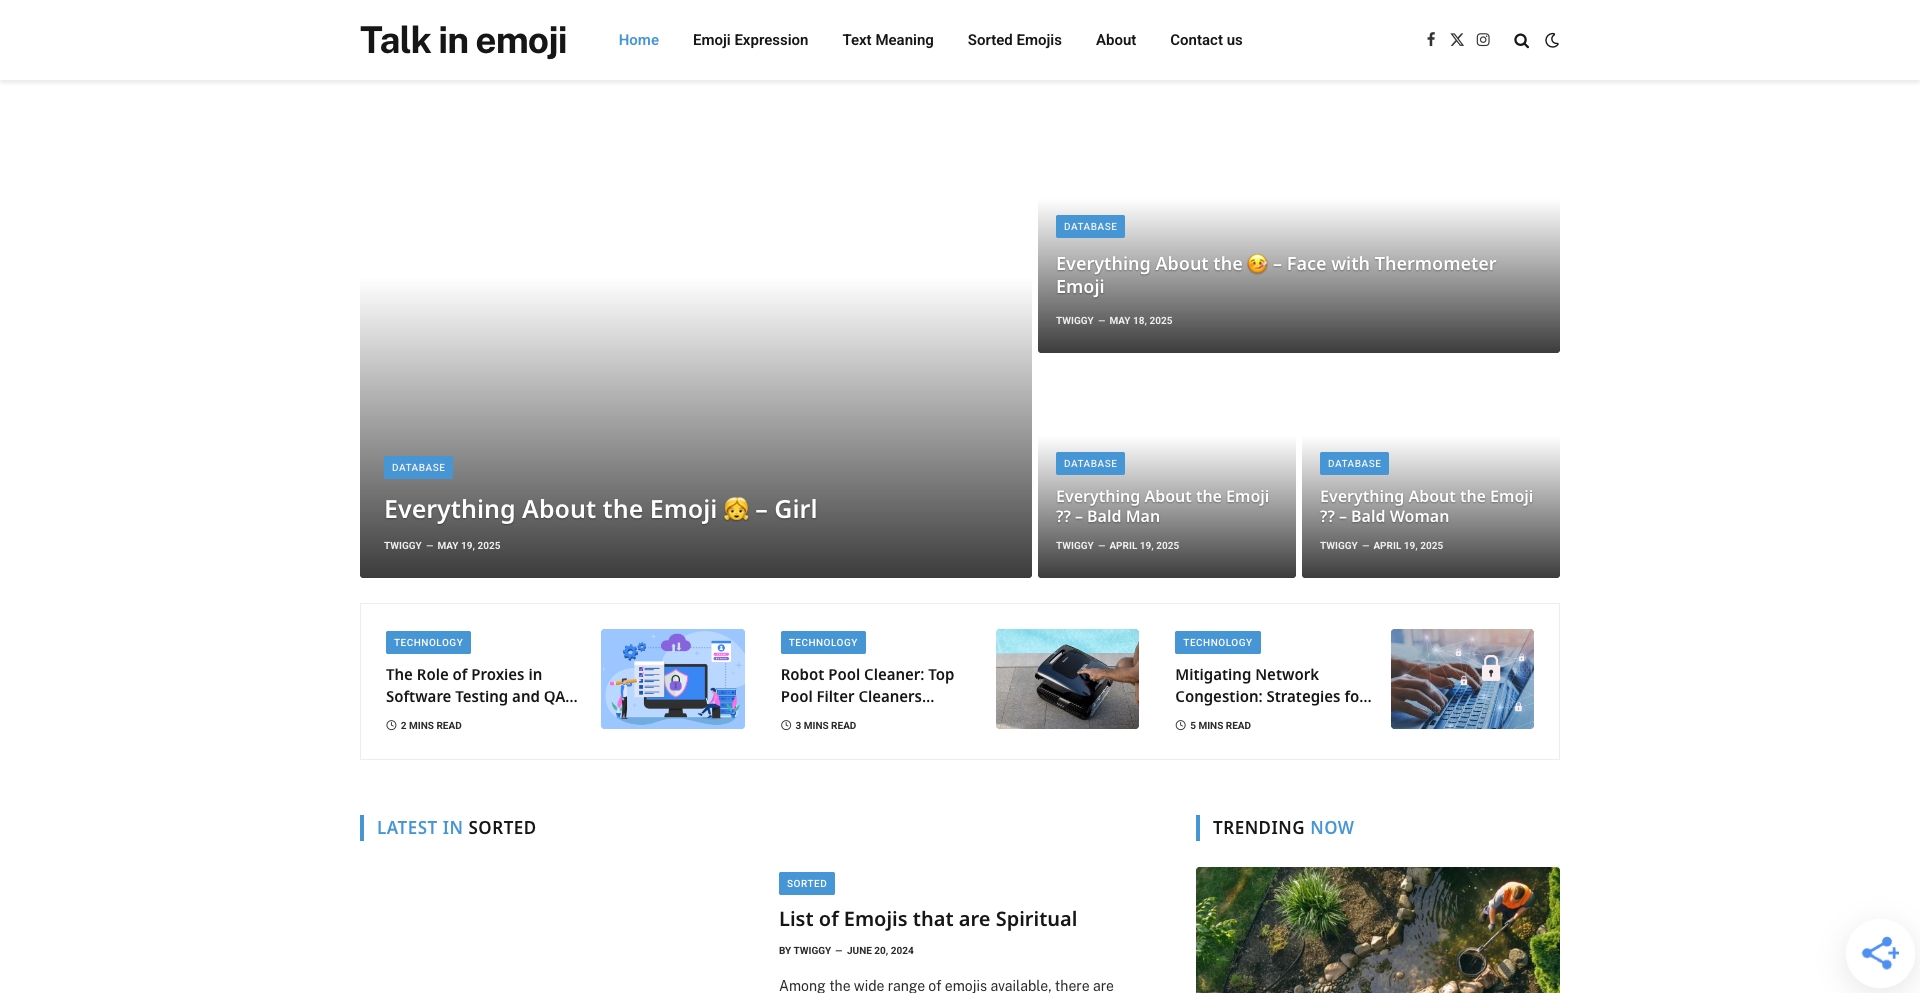Click the robot pool cleaner thumbnail
The height and width of the screenshot is (993, 1920).
point(1066,678)
